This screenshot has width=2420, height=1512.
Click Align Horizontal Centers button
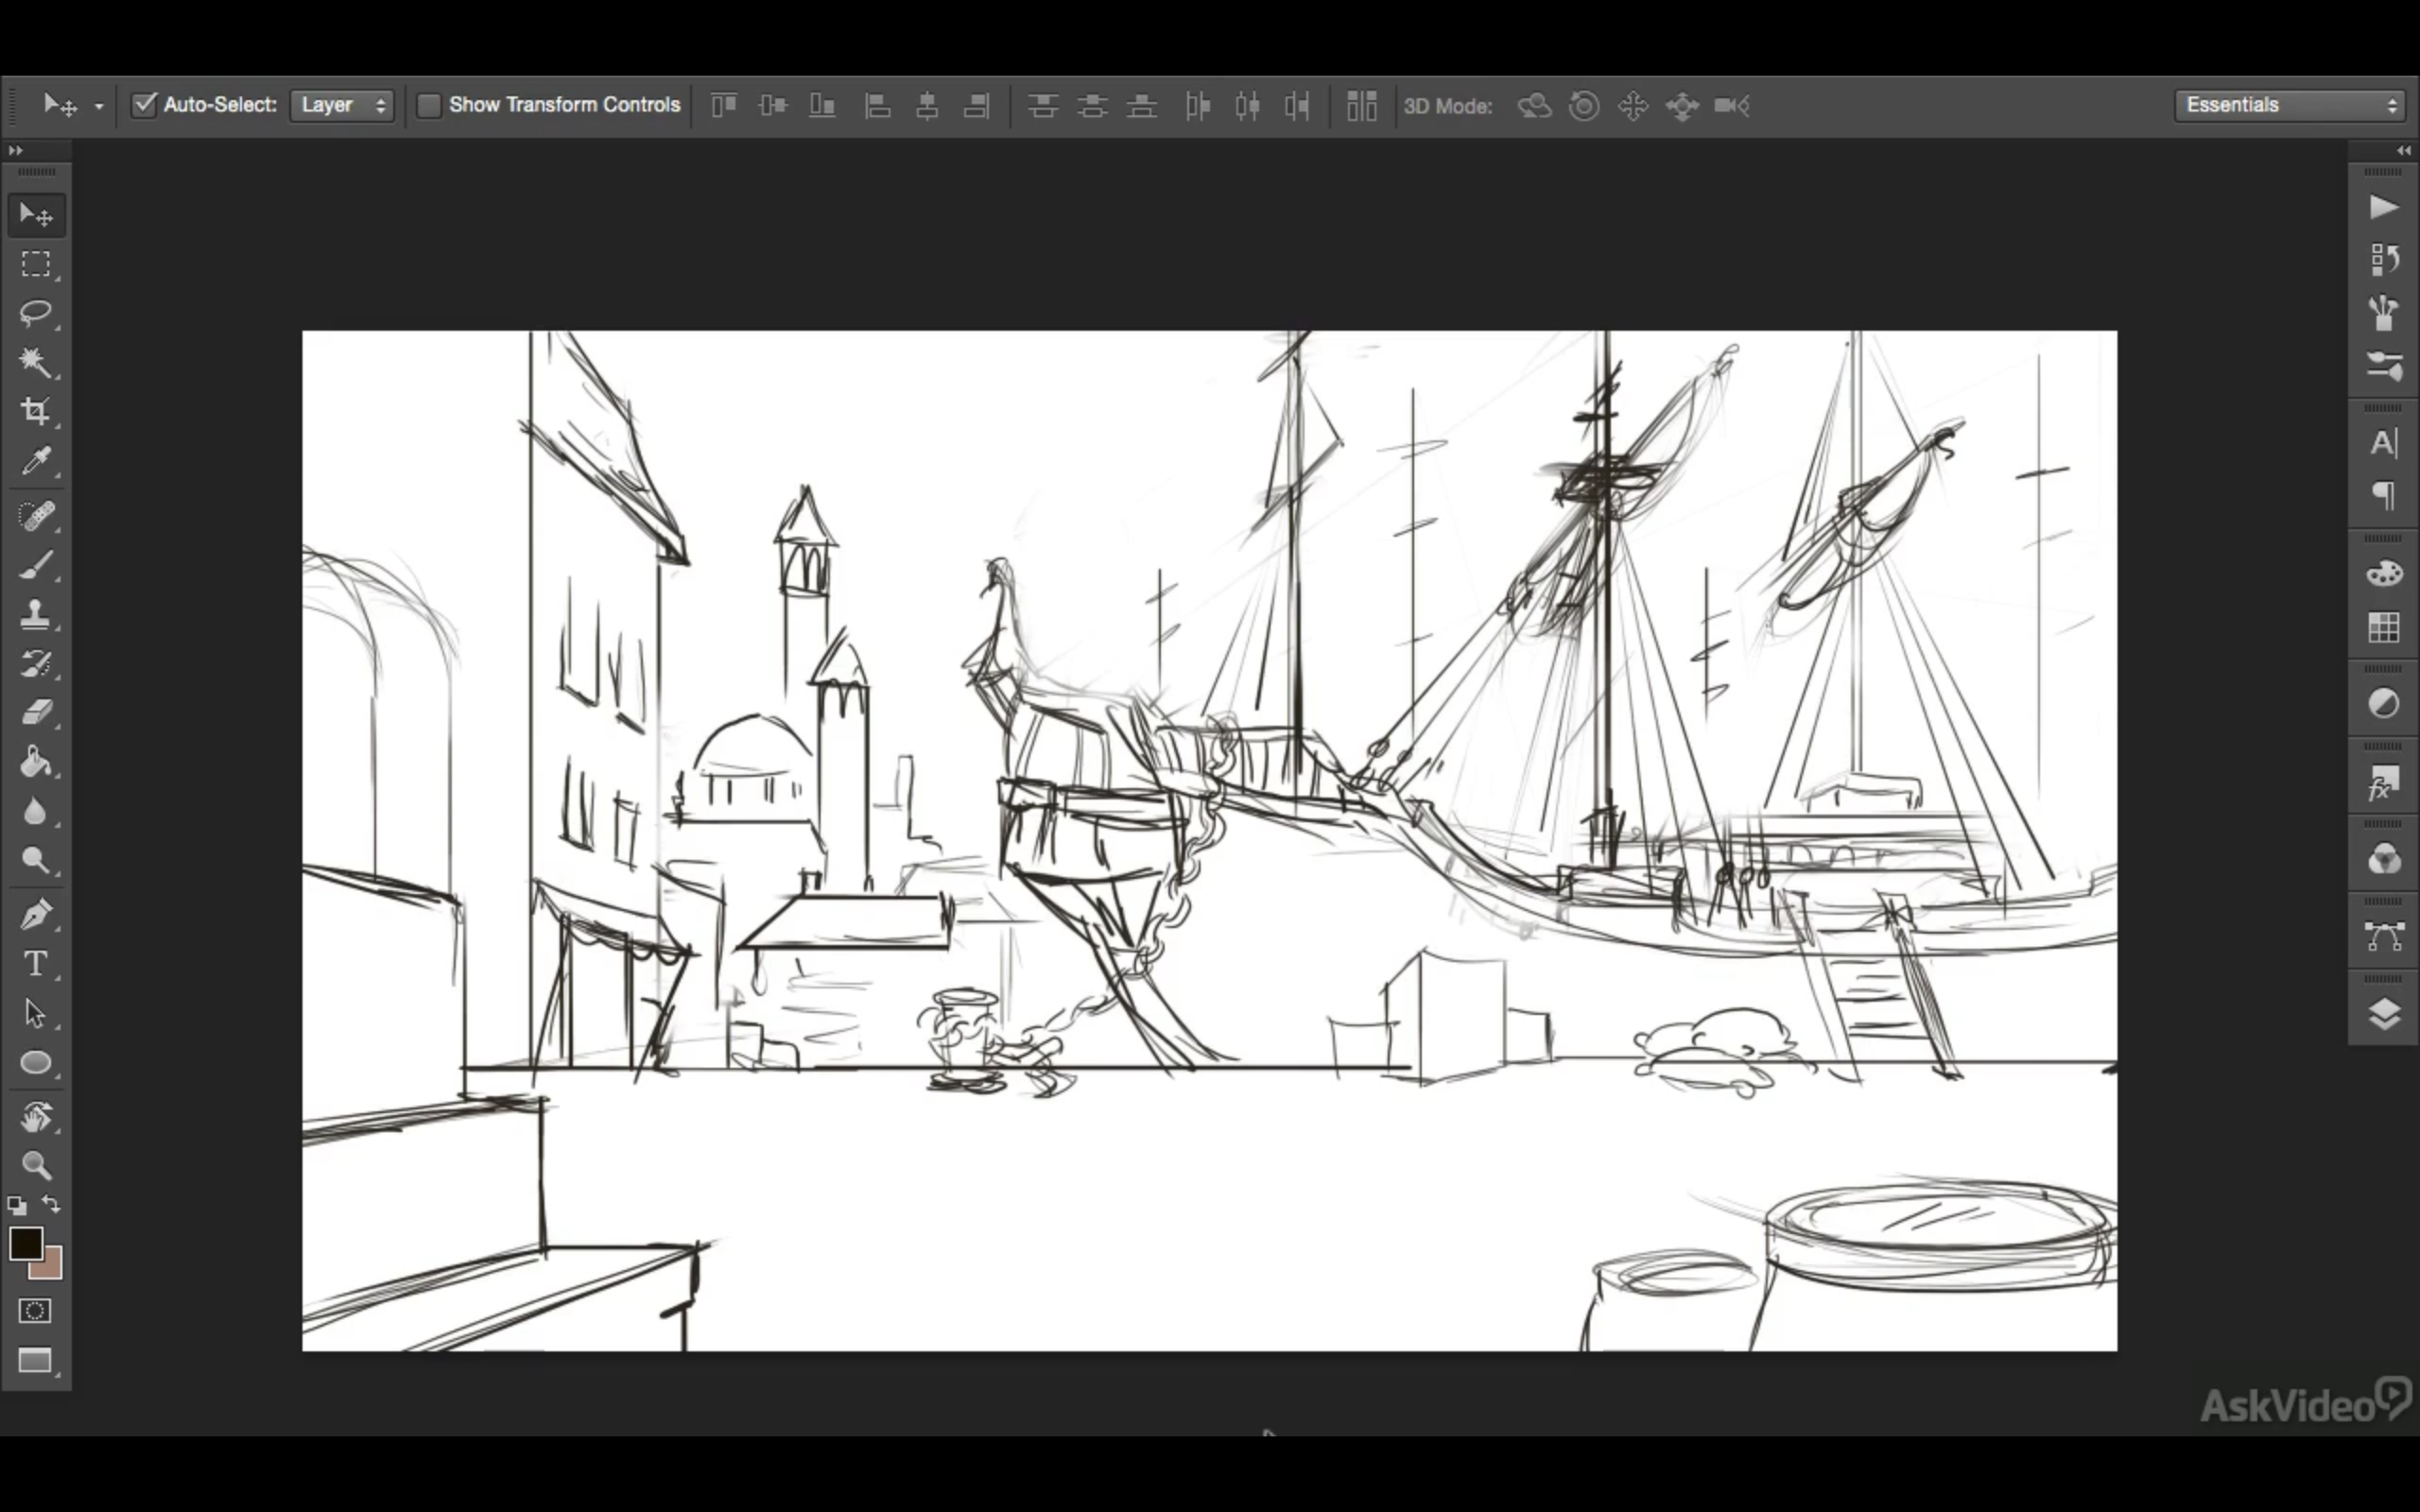[927, 105]
